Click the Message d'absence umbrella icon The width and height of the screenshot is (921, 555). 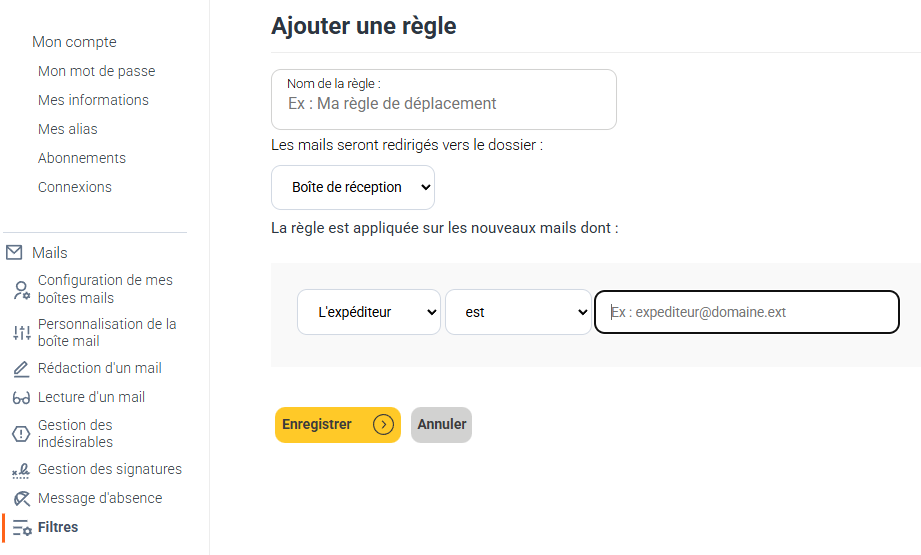click(21, 499)
